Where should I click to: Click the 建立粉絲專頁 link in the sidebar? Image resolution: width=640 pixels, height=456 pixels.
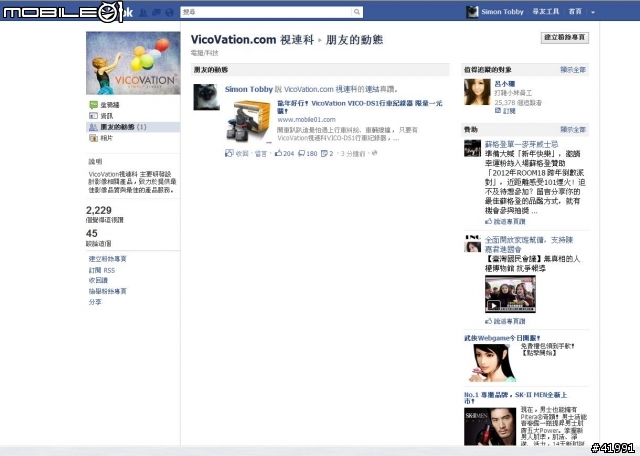point(108,259)
